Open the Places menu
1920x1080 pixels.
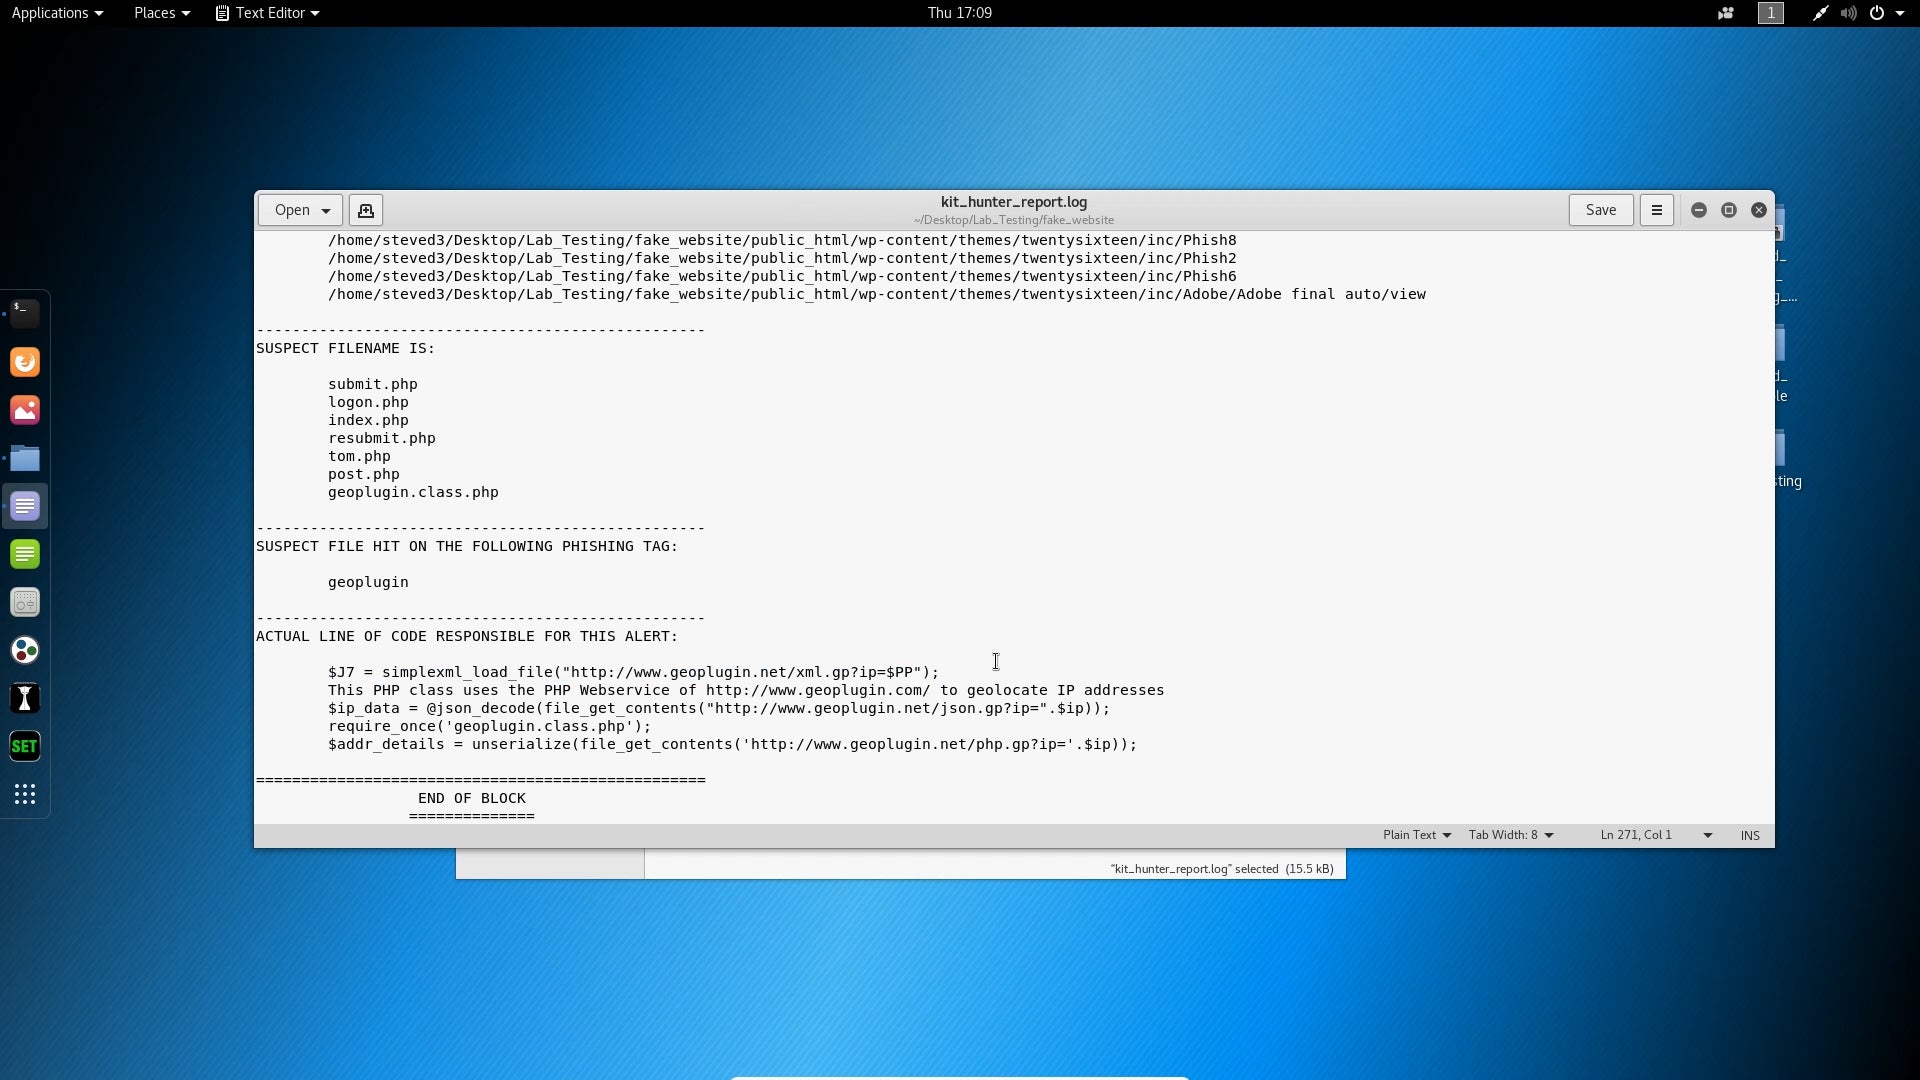tap(162, 13)
